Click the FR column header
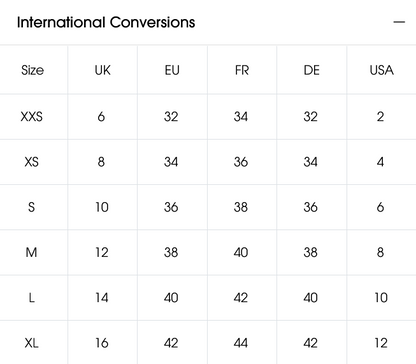 [x=242, y=70]
